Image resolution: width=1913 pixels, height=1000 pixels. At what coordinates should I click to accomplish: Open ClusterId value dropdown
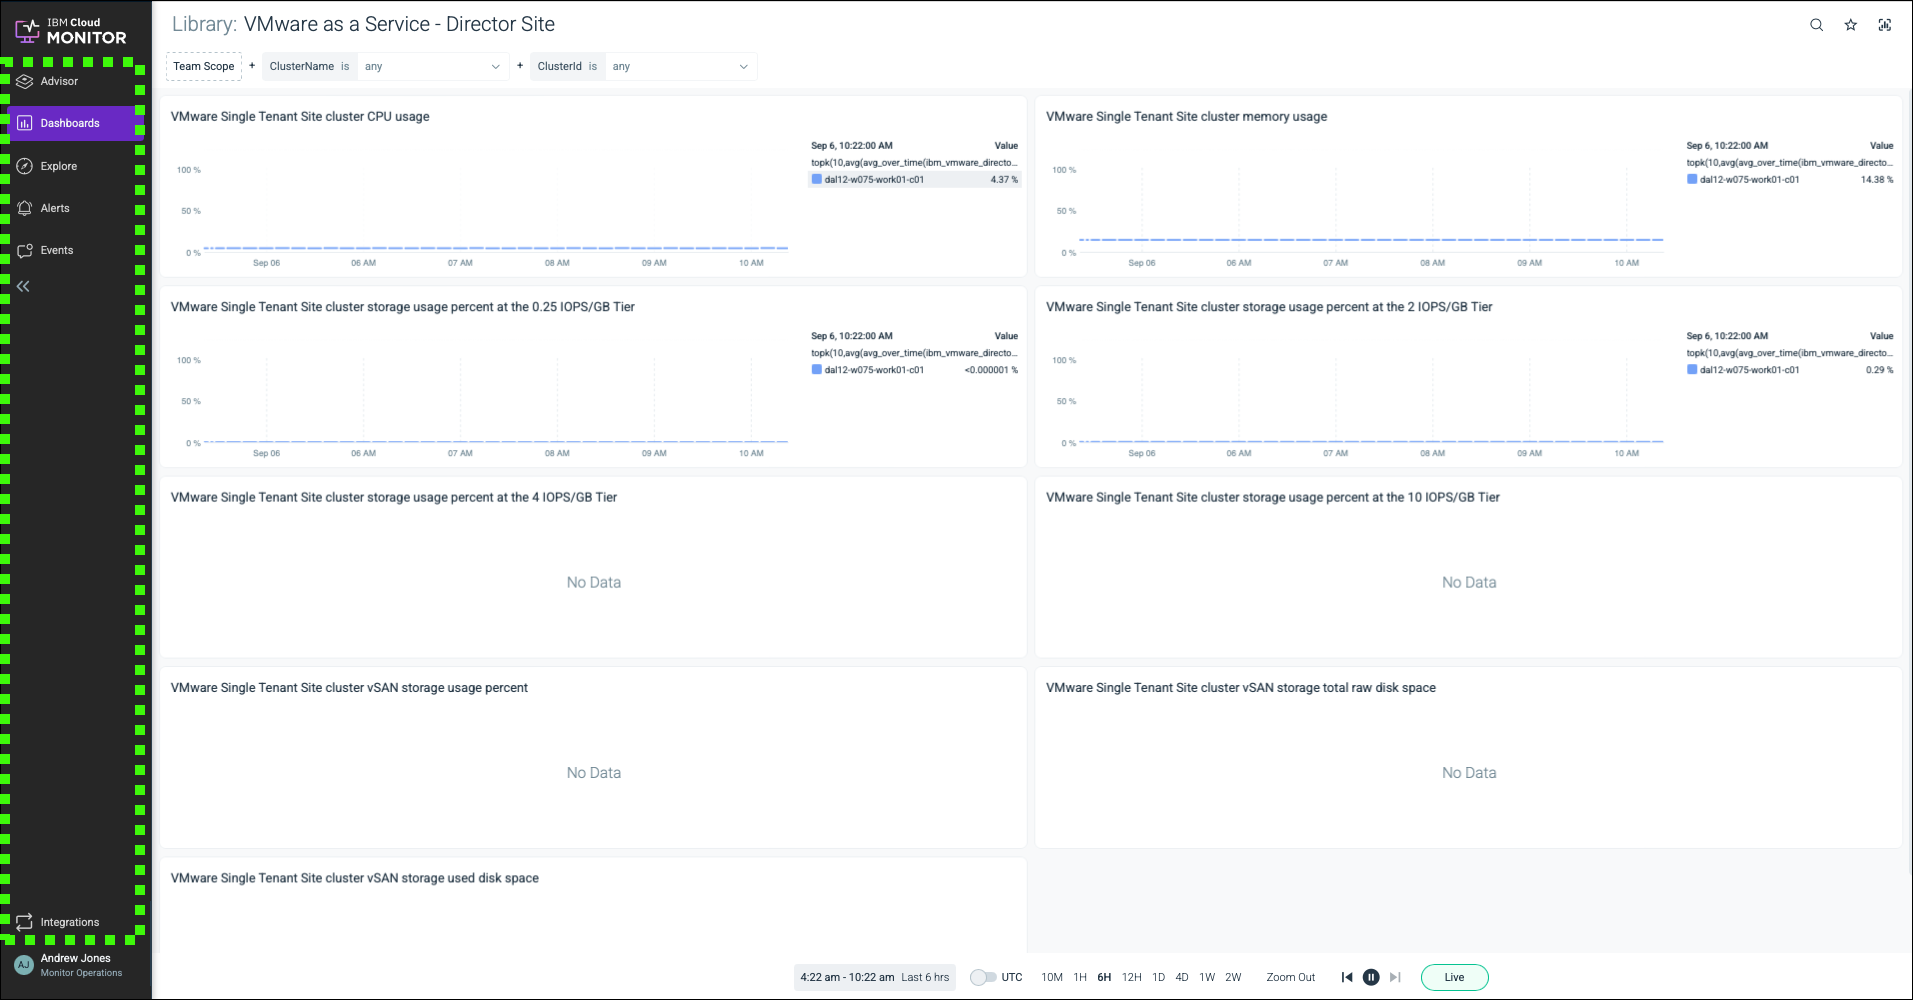[681, 66]
